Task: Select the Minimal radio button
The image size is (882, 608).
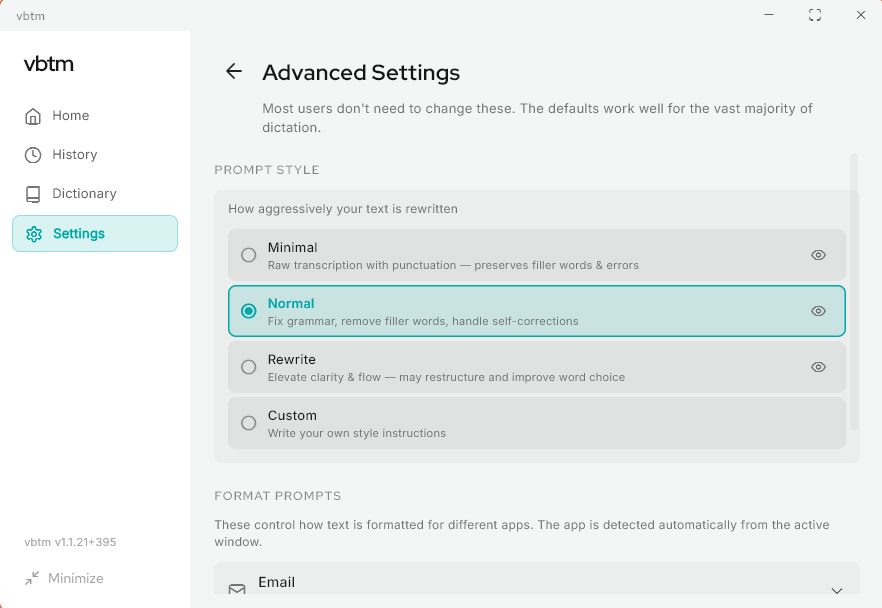Action: pyautogui.click(x=249, y=255)
